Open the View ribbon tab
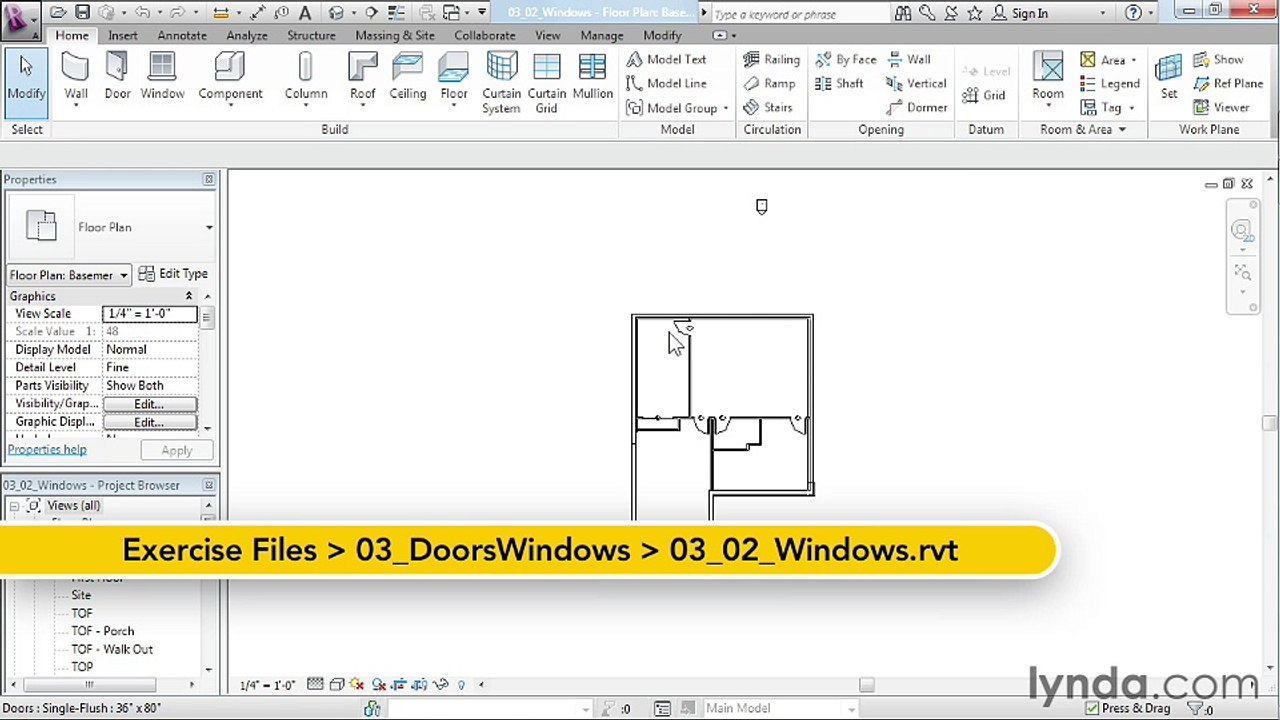The width and height of the screenshot is (1280, 720). click(547, 35)
